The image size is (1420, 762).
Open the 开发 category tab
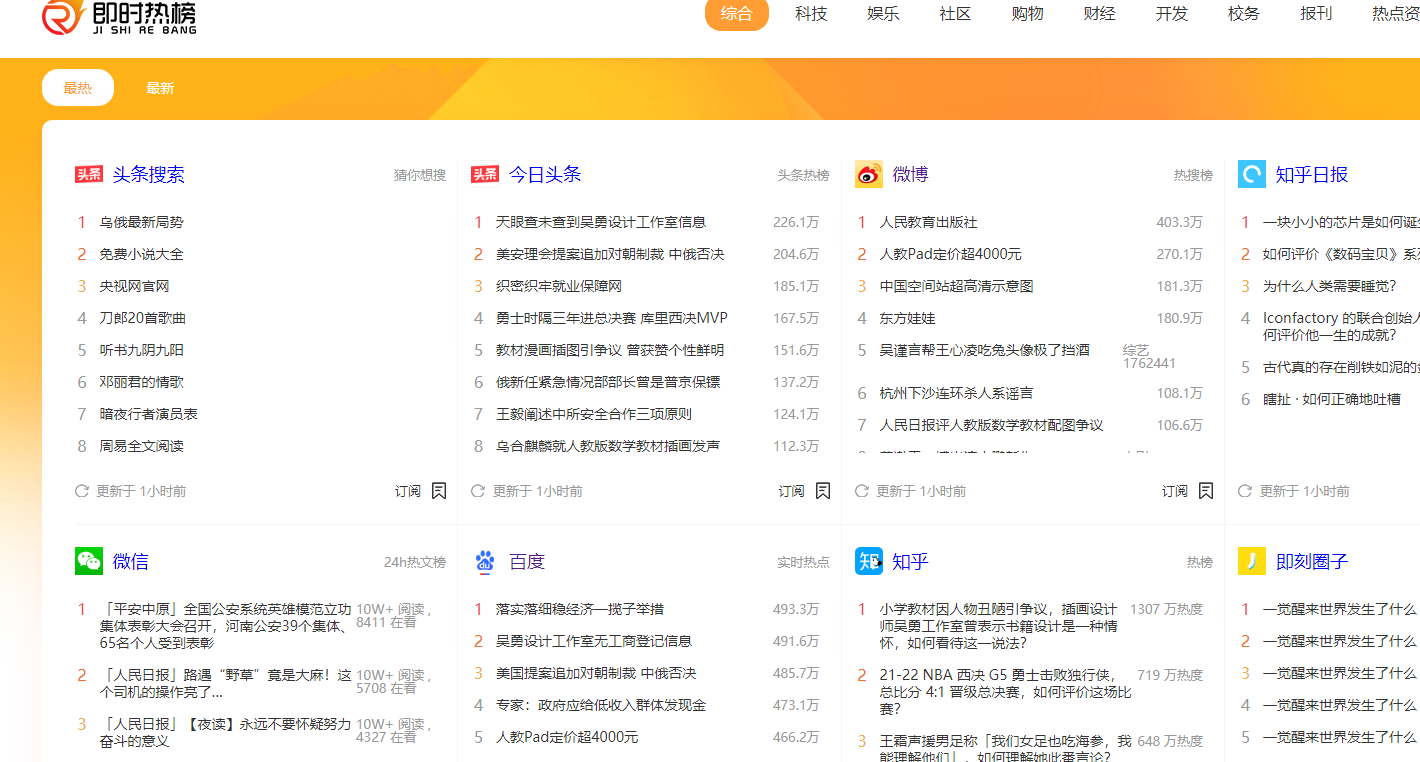pos(1171,13)
